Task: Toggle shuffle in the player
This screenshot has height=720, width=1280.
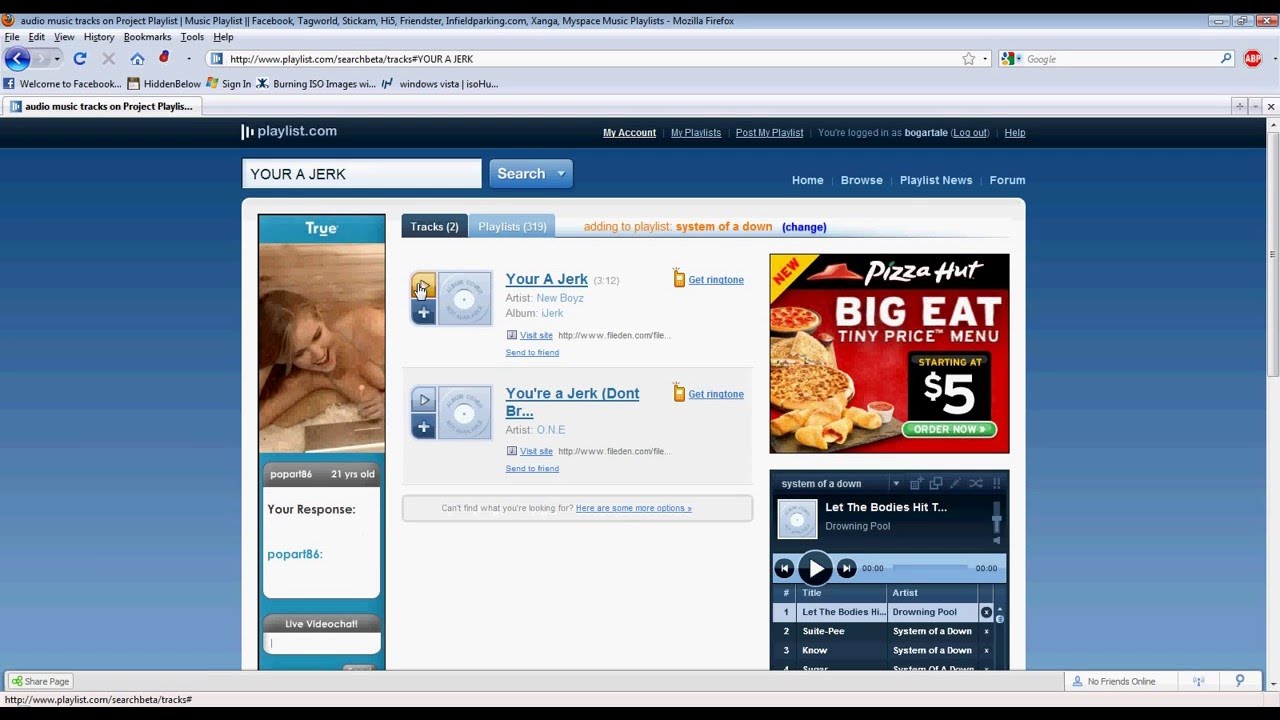Action: coord(976,484)
